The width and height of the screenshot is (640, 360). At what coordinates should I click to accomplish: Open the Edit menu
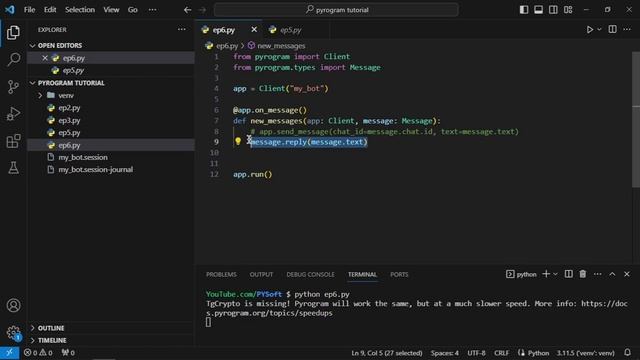[x=50, y=10]
